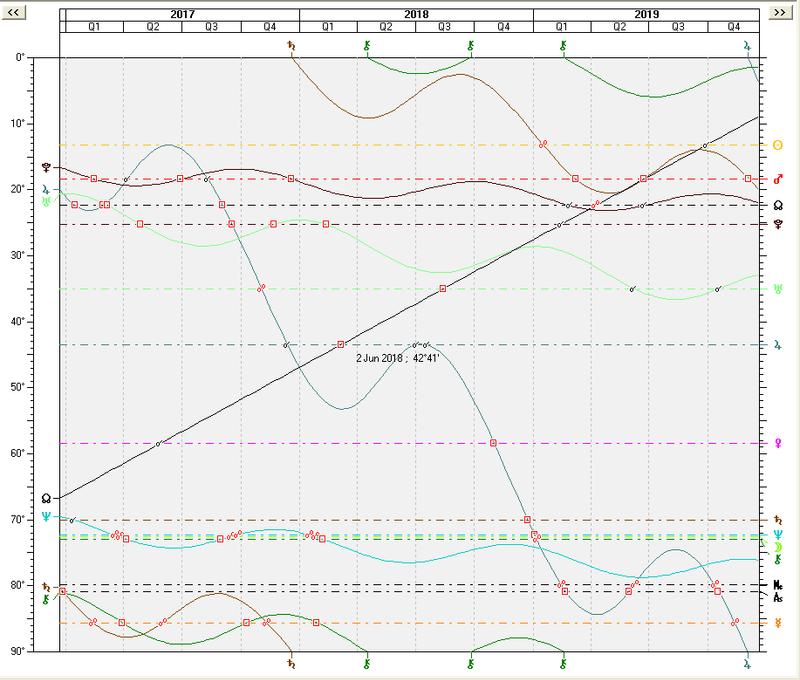The width and height of the screenshot is (800, 680).
Task: Select the 2017 year header
Action: point(182,14)
